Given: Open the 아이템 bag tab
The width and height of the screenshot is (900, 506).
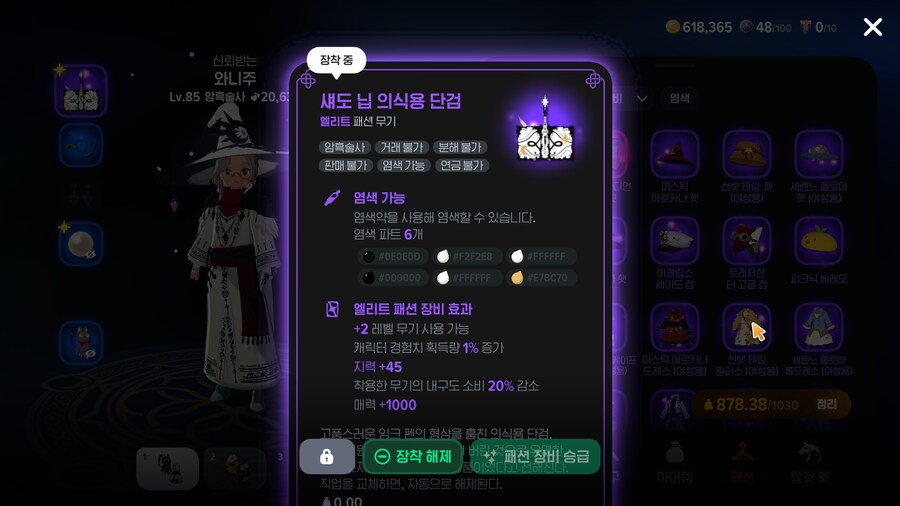Looking at the screenshot, I should [x=674, y=462].
